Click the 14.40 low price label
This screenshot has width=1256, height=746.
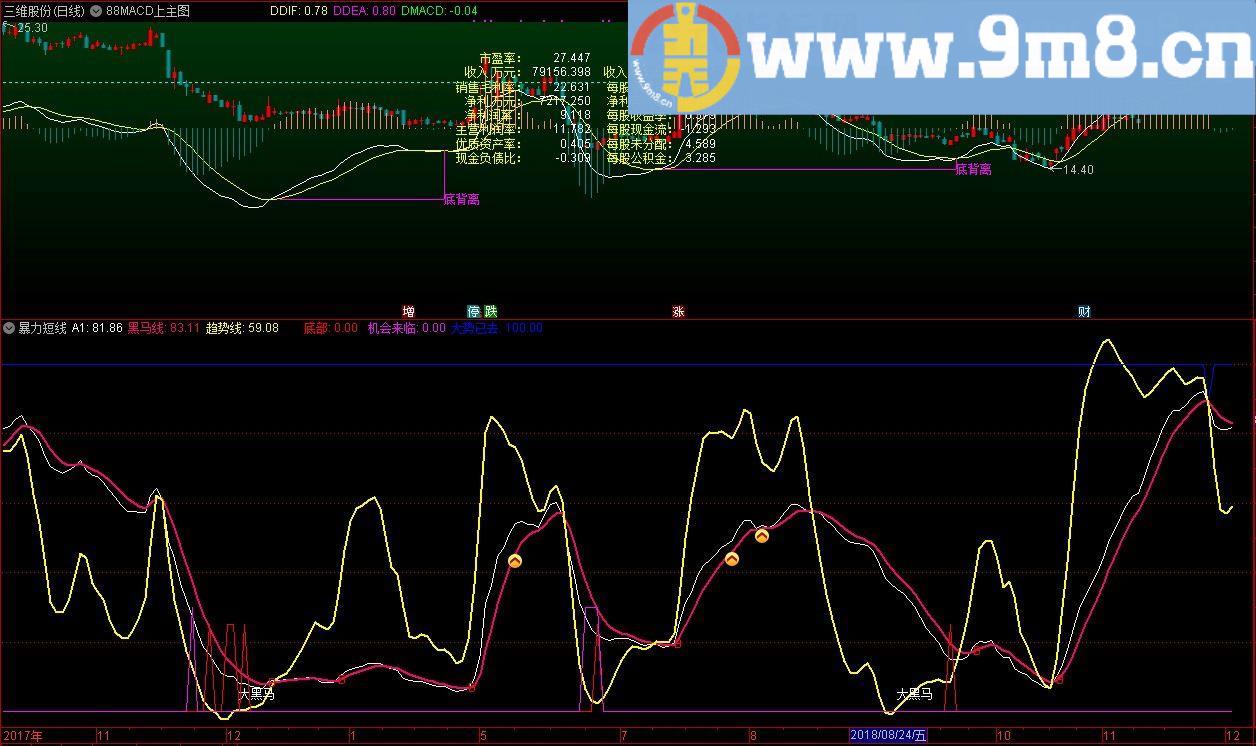(x=1078, y=170)
